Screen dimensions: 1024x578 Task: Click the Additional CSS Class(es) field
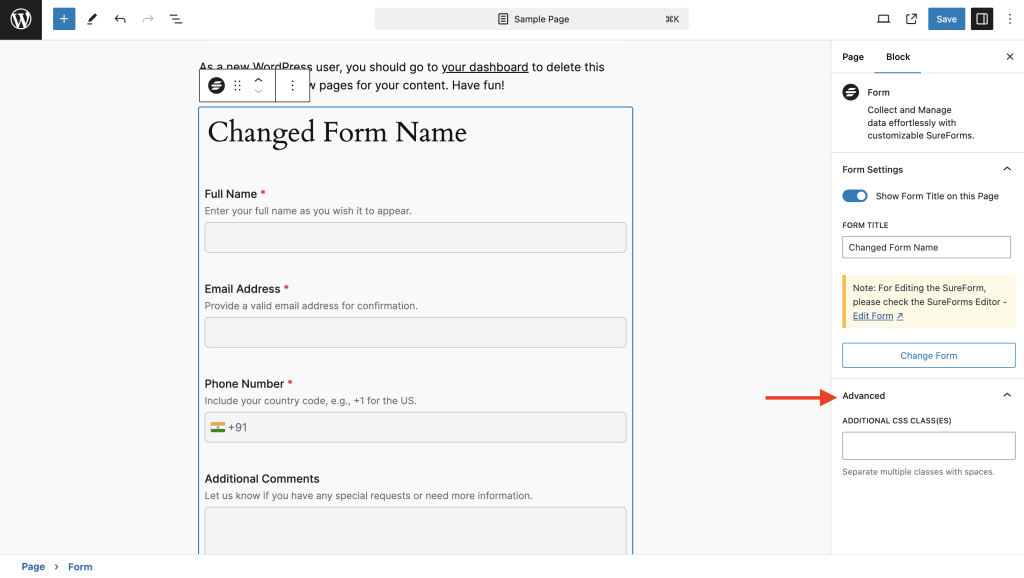(x=928, y=446)
